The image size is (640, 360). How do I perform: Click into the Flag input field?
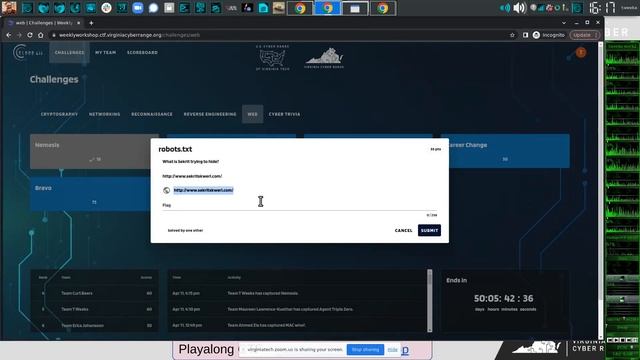coord(300,205)
